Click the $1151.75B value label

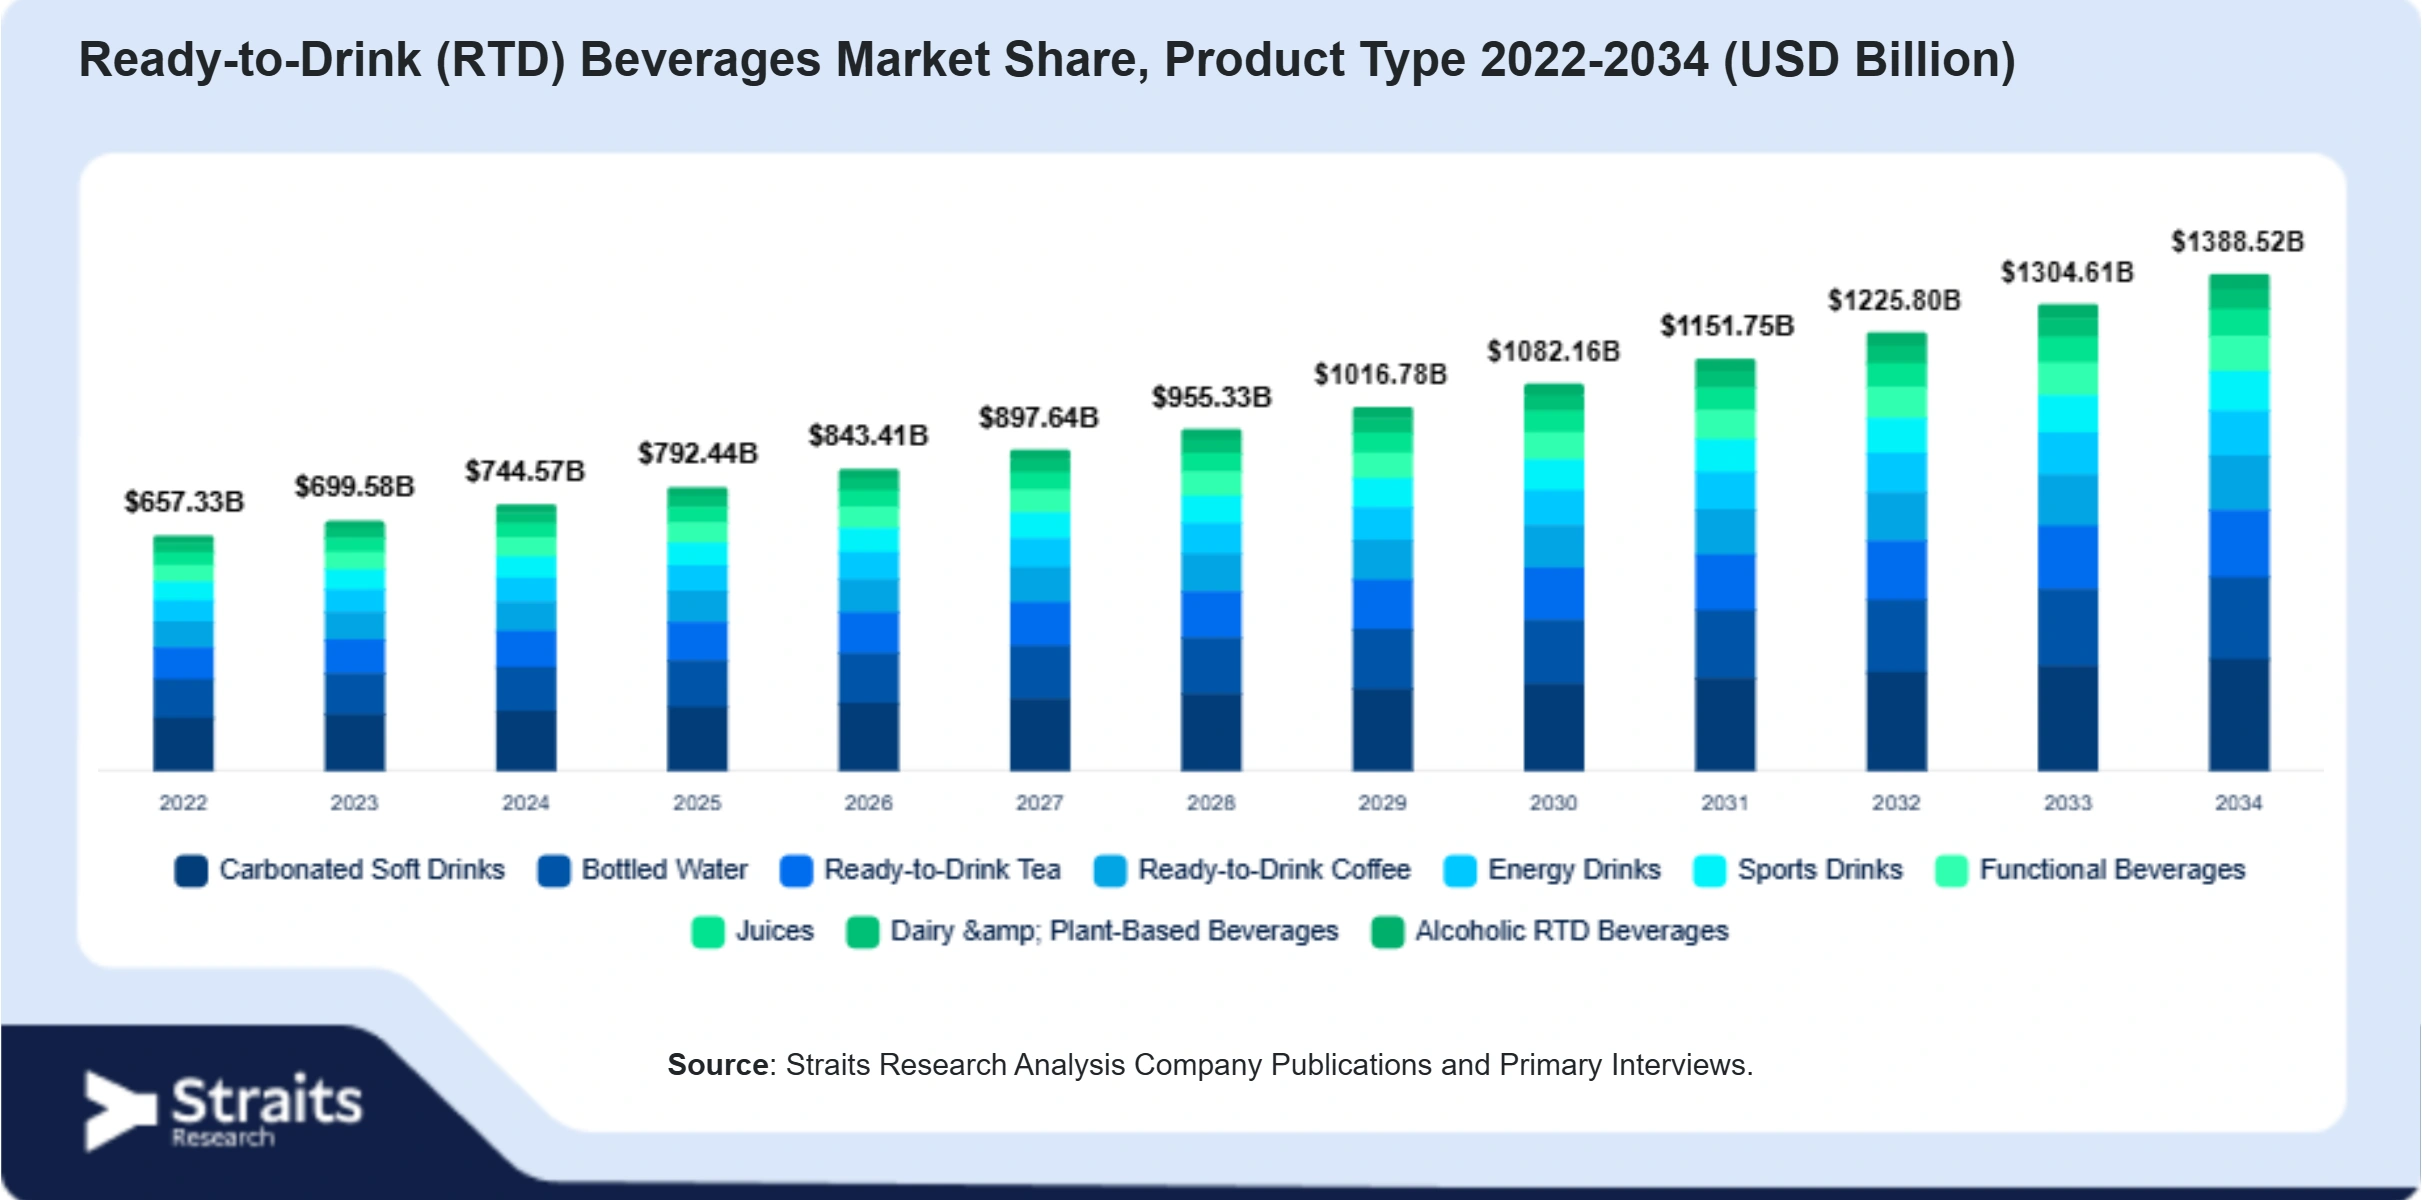pyautogui.click(x=1727, y=326)
